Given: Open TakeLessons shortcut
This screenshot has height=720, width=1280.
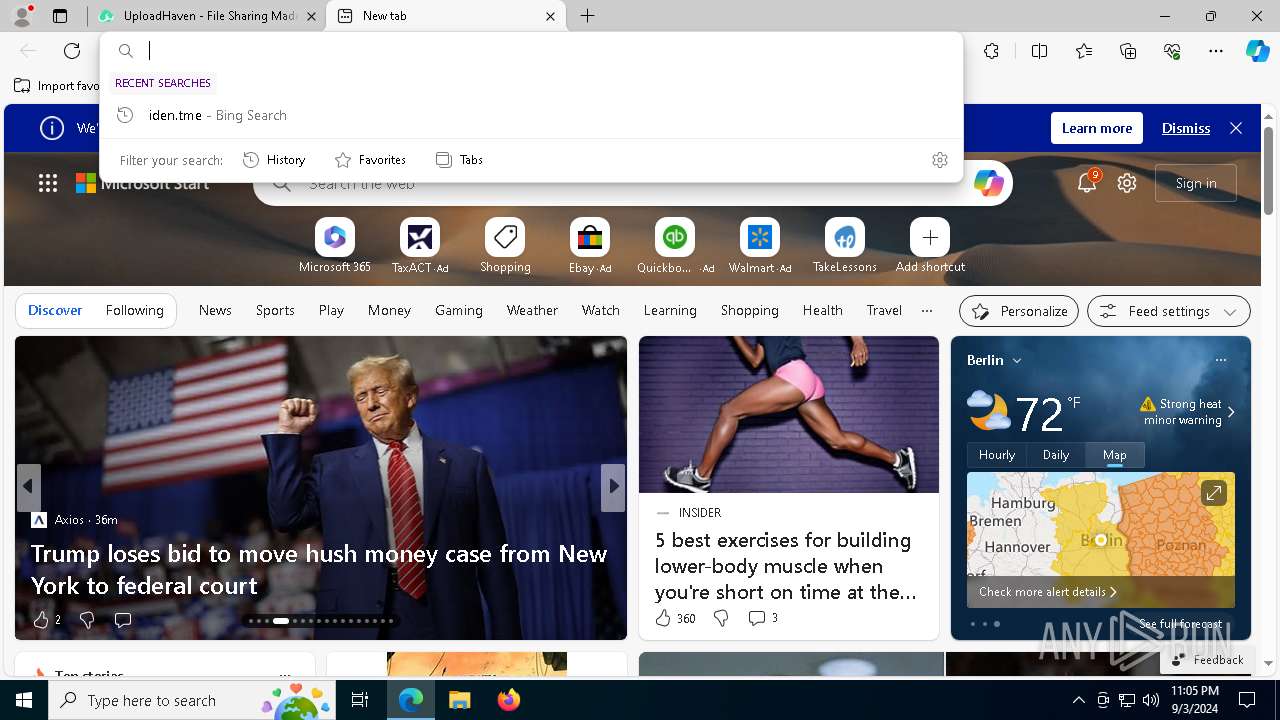Looking at the screenshot, I should tap(845, 246).
